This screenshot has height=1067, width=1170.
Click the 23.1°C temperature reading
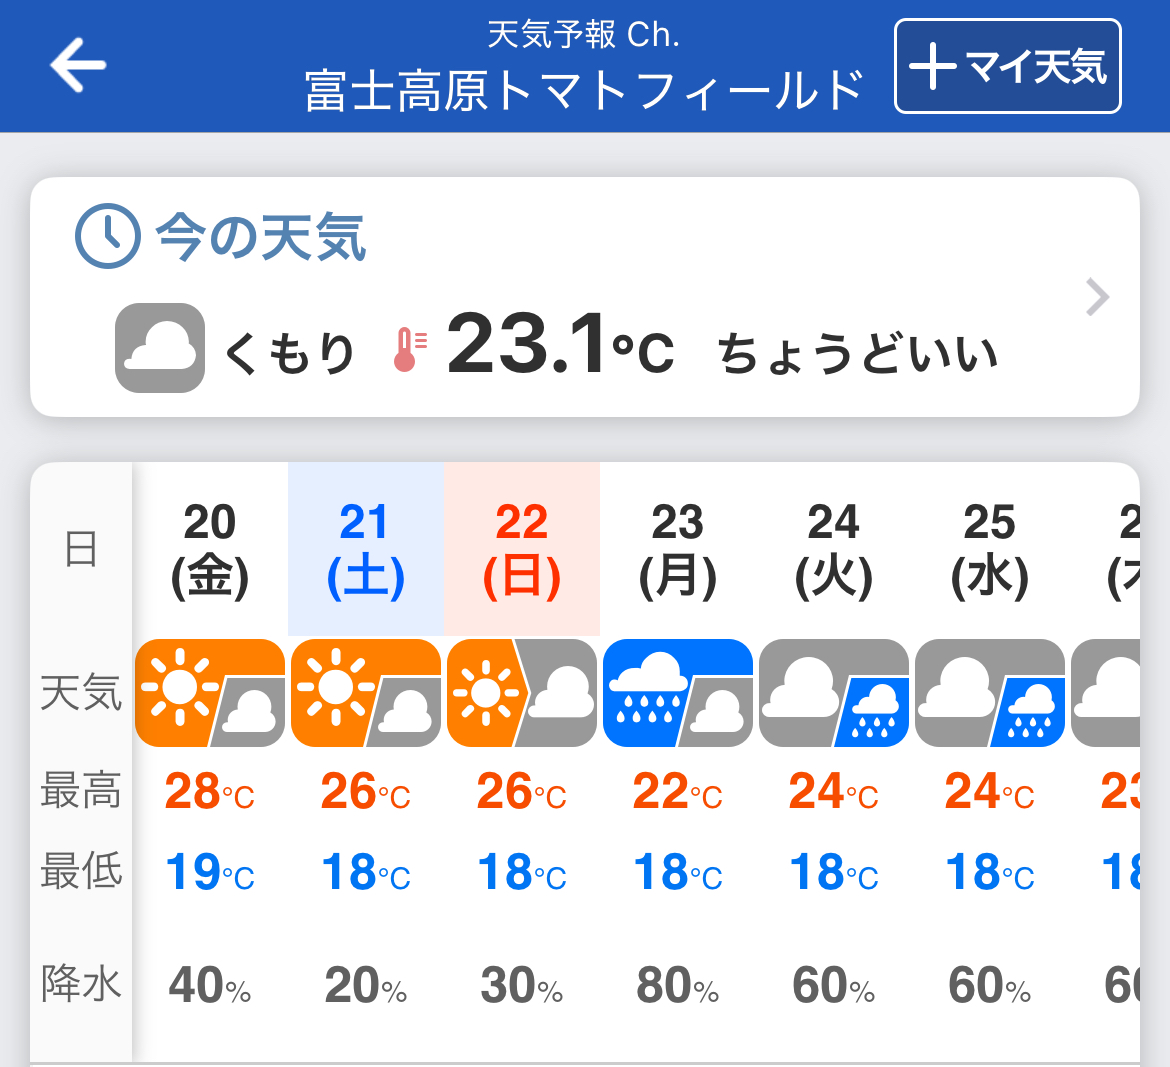[560, 345]
